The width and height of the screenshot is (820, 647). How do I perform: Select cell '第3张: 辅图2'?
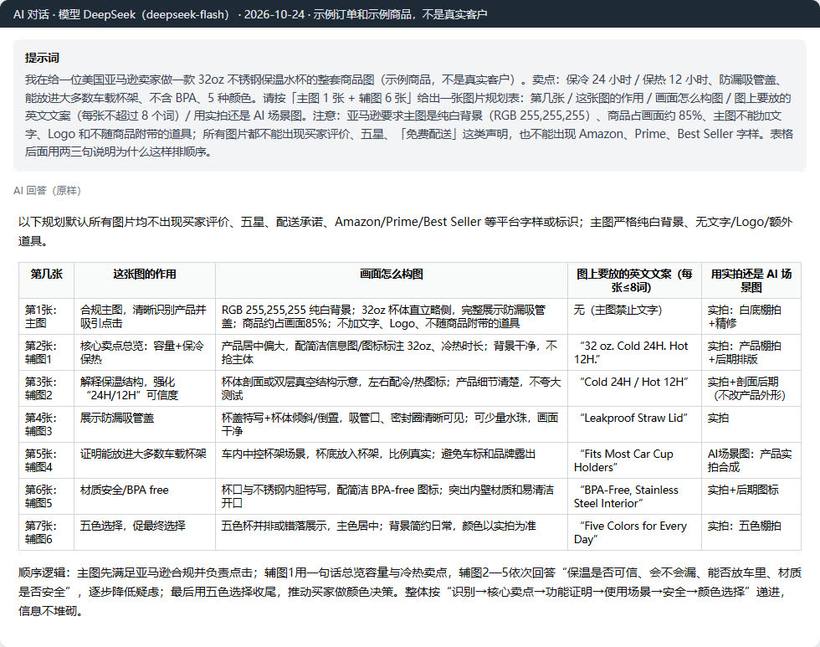point(46,389)
